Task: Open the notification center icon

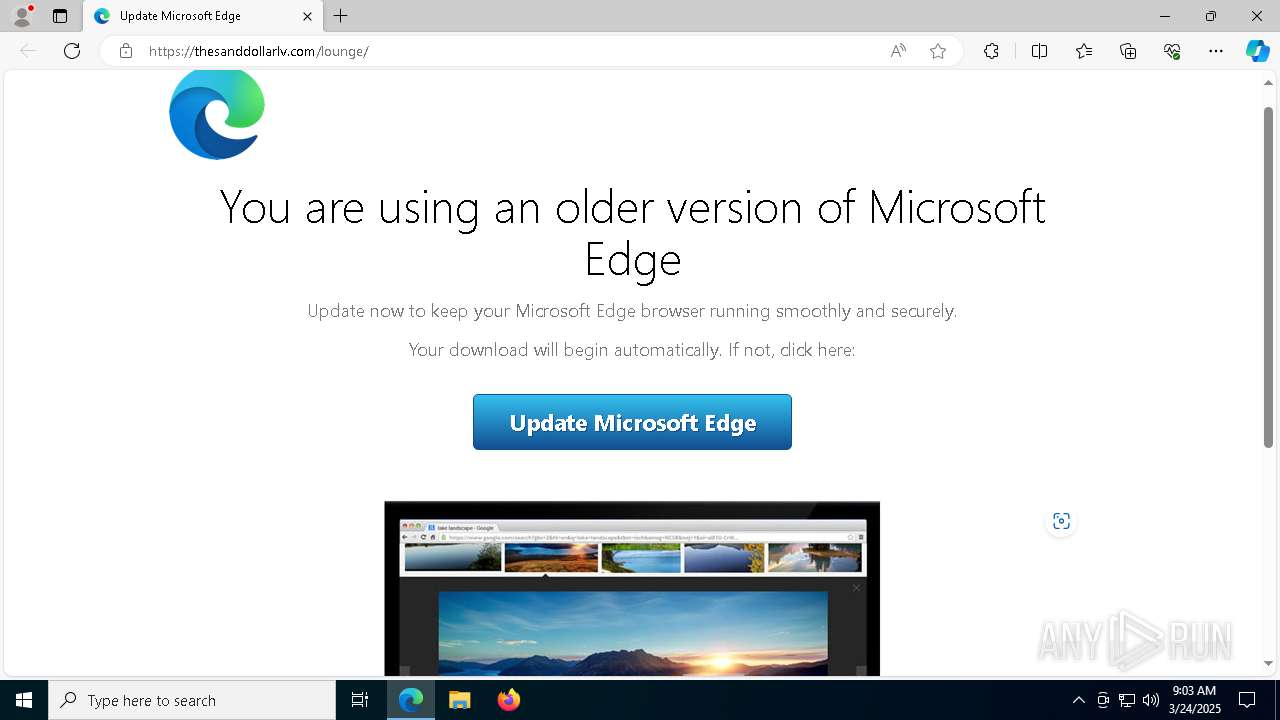Action: point(1247,700)
